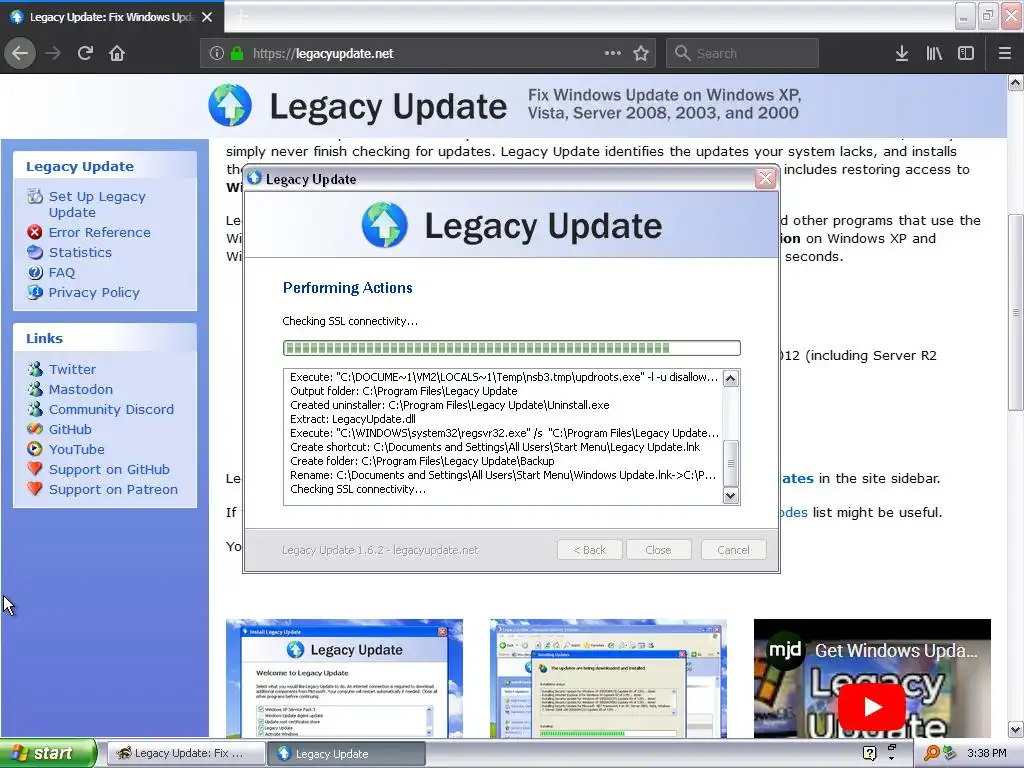Open the Support on GitHub link
1024x768 pixels.
pos(109,470)
